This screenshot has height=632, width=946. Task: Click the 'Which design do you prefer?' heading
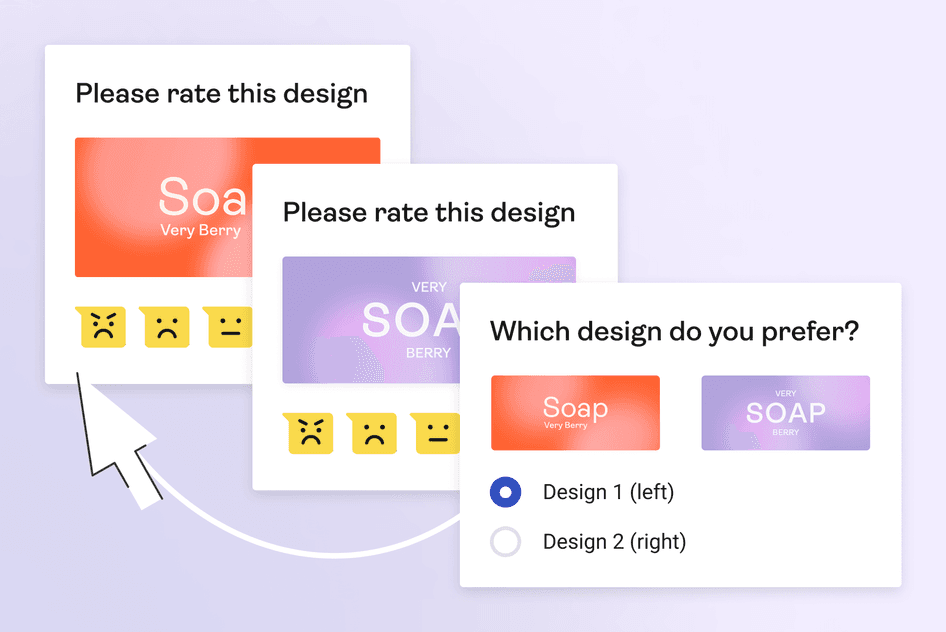point(674,332)
